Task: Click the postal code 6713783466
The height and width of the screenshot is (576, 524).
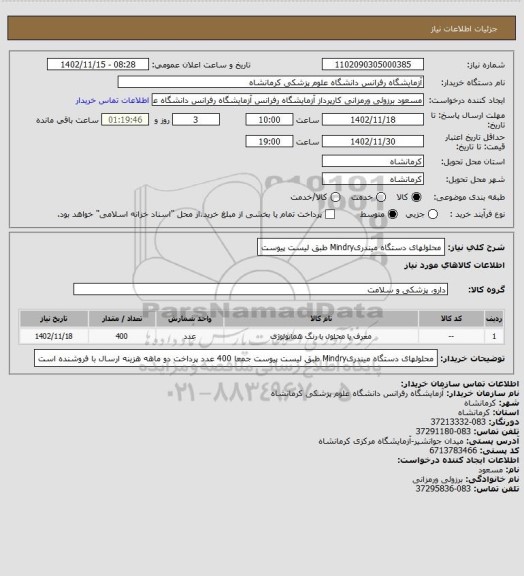Action: (x=453, y=451)
